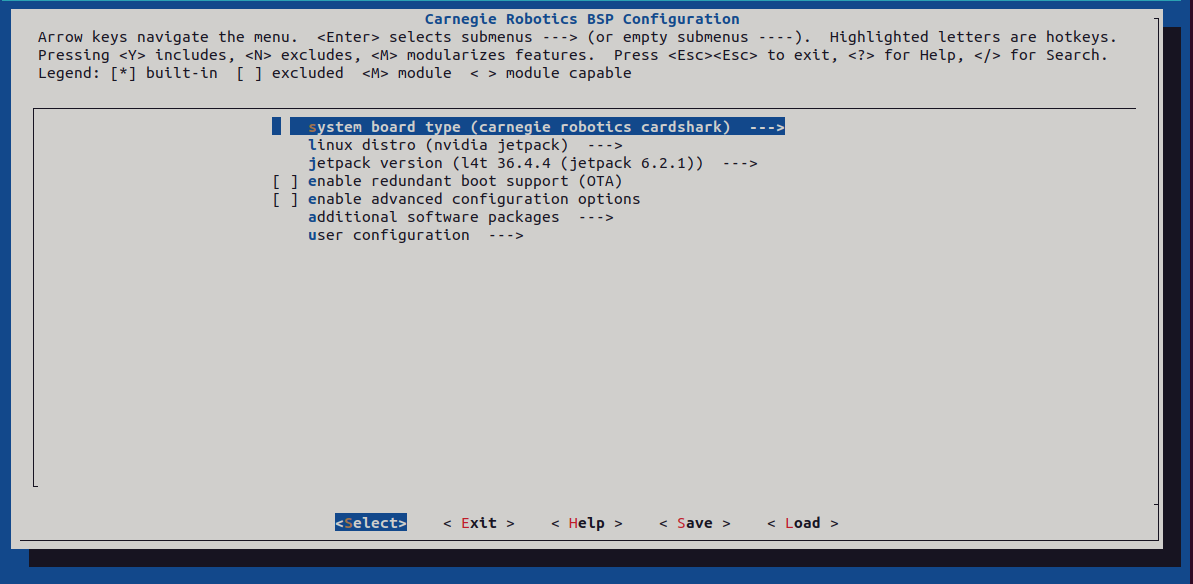Click the arrow after linux distro

point(605,145)
